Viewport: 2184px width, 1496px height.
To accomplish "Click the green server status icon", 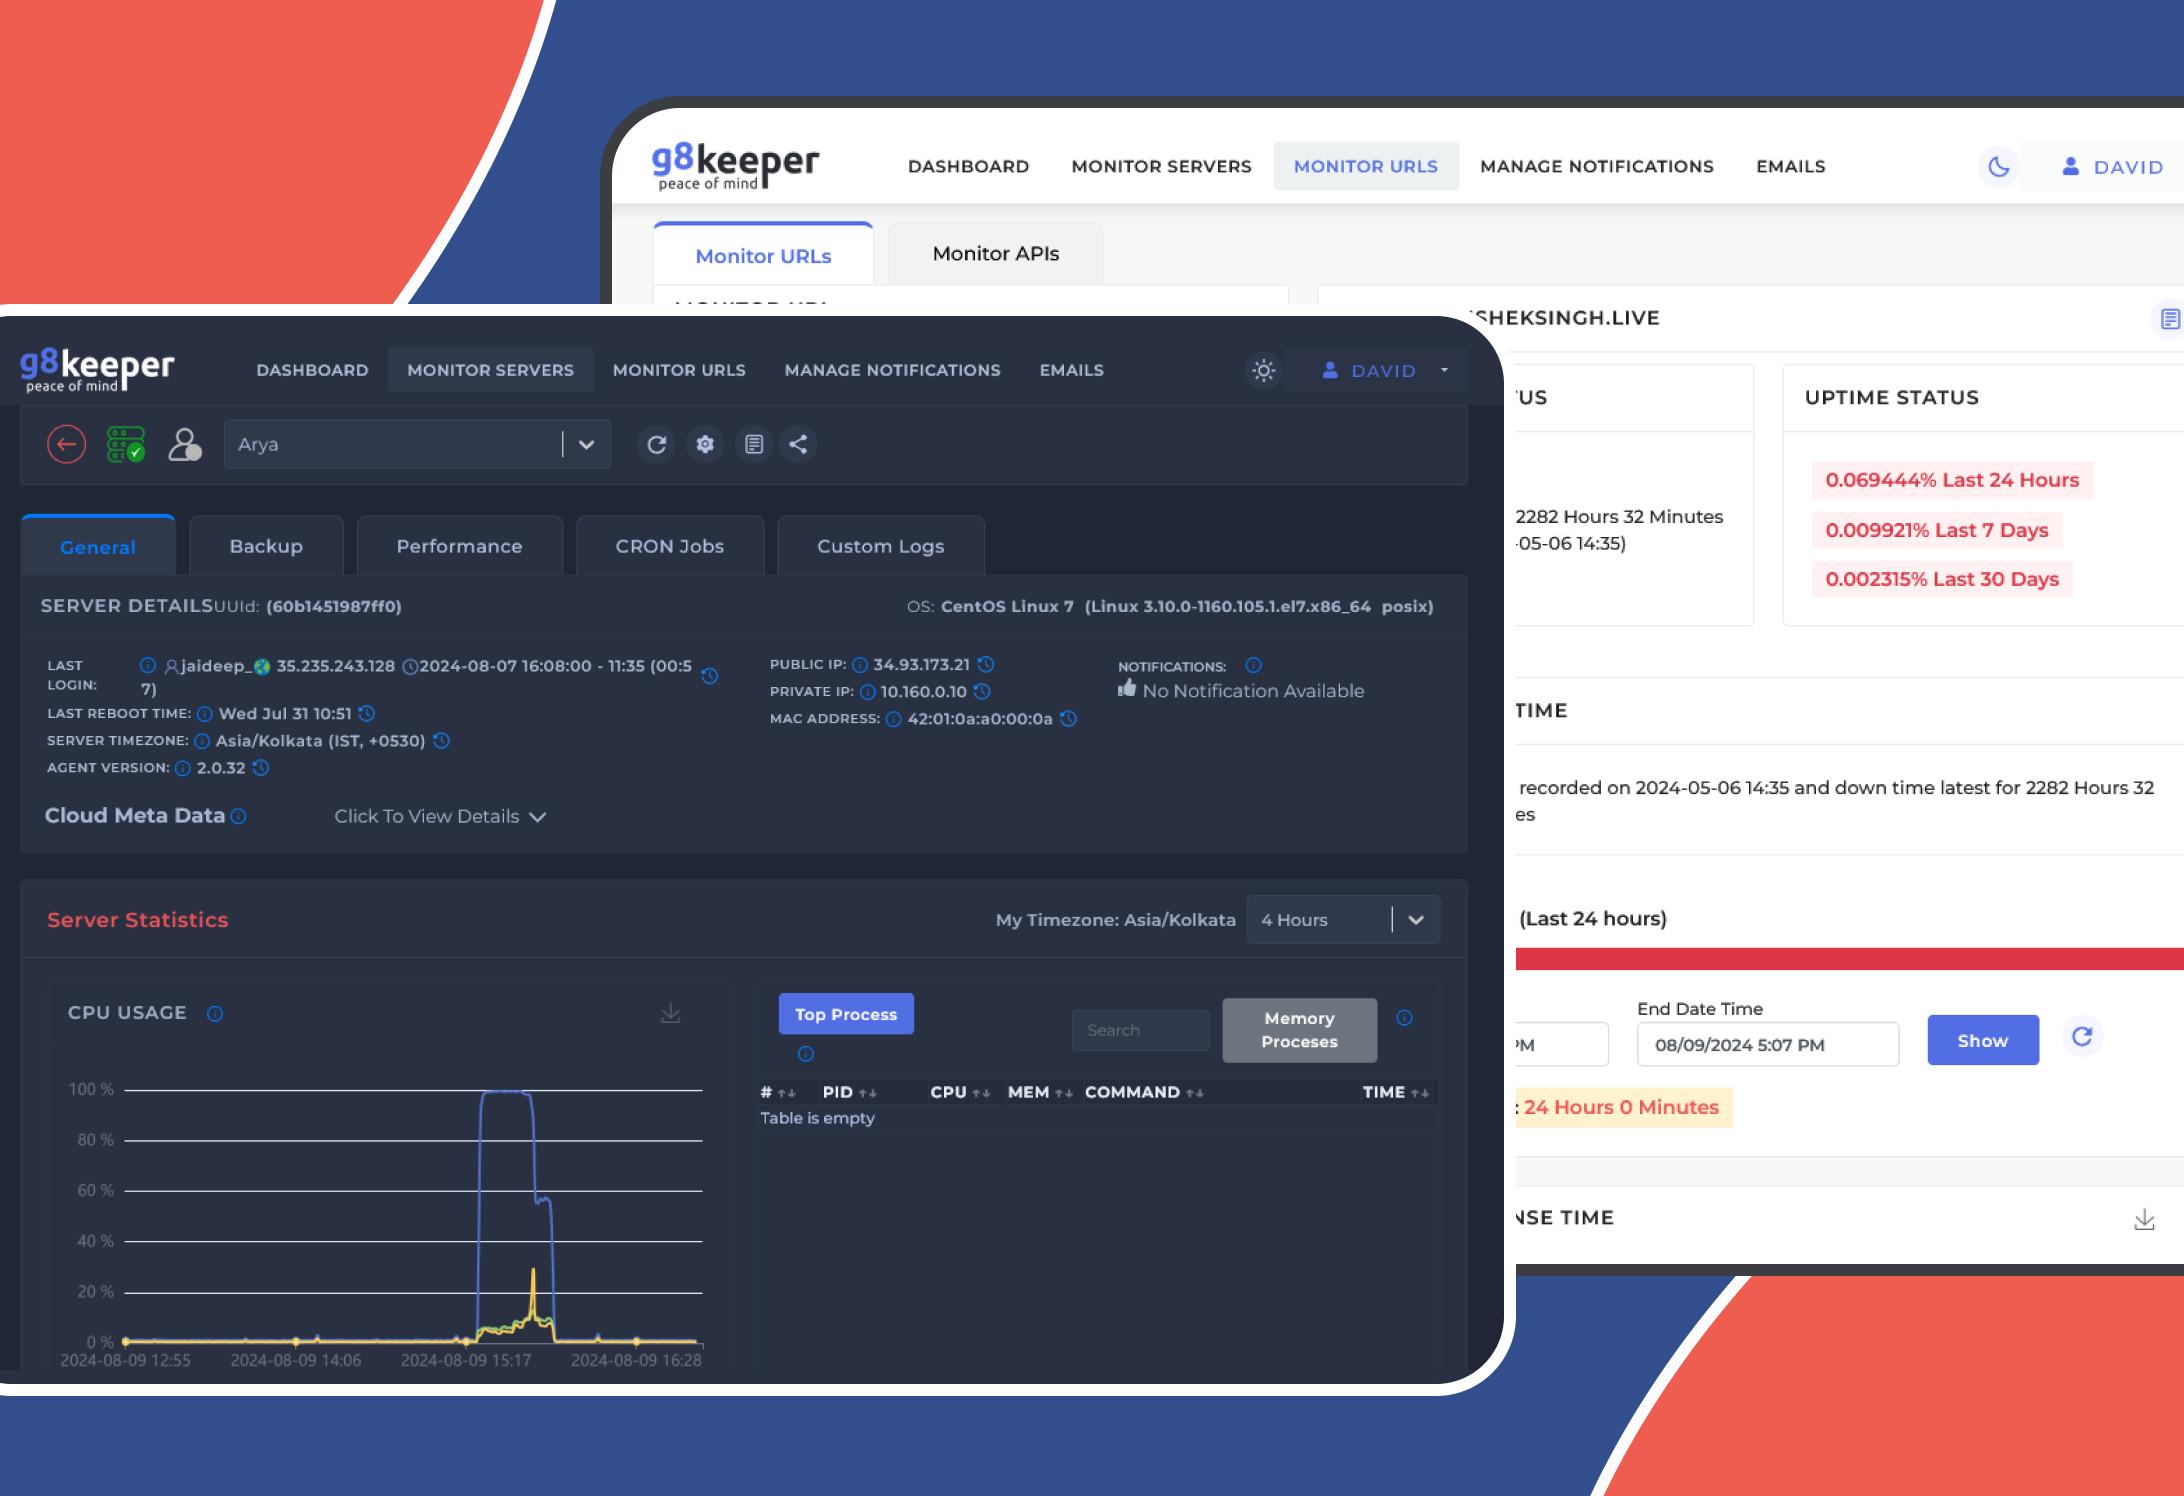I will [x=126, y=444].
